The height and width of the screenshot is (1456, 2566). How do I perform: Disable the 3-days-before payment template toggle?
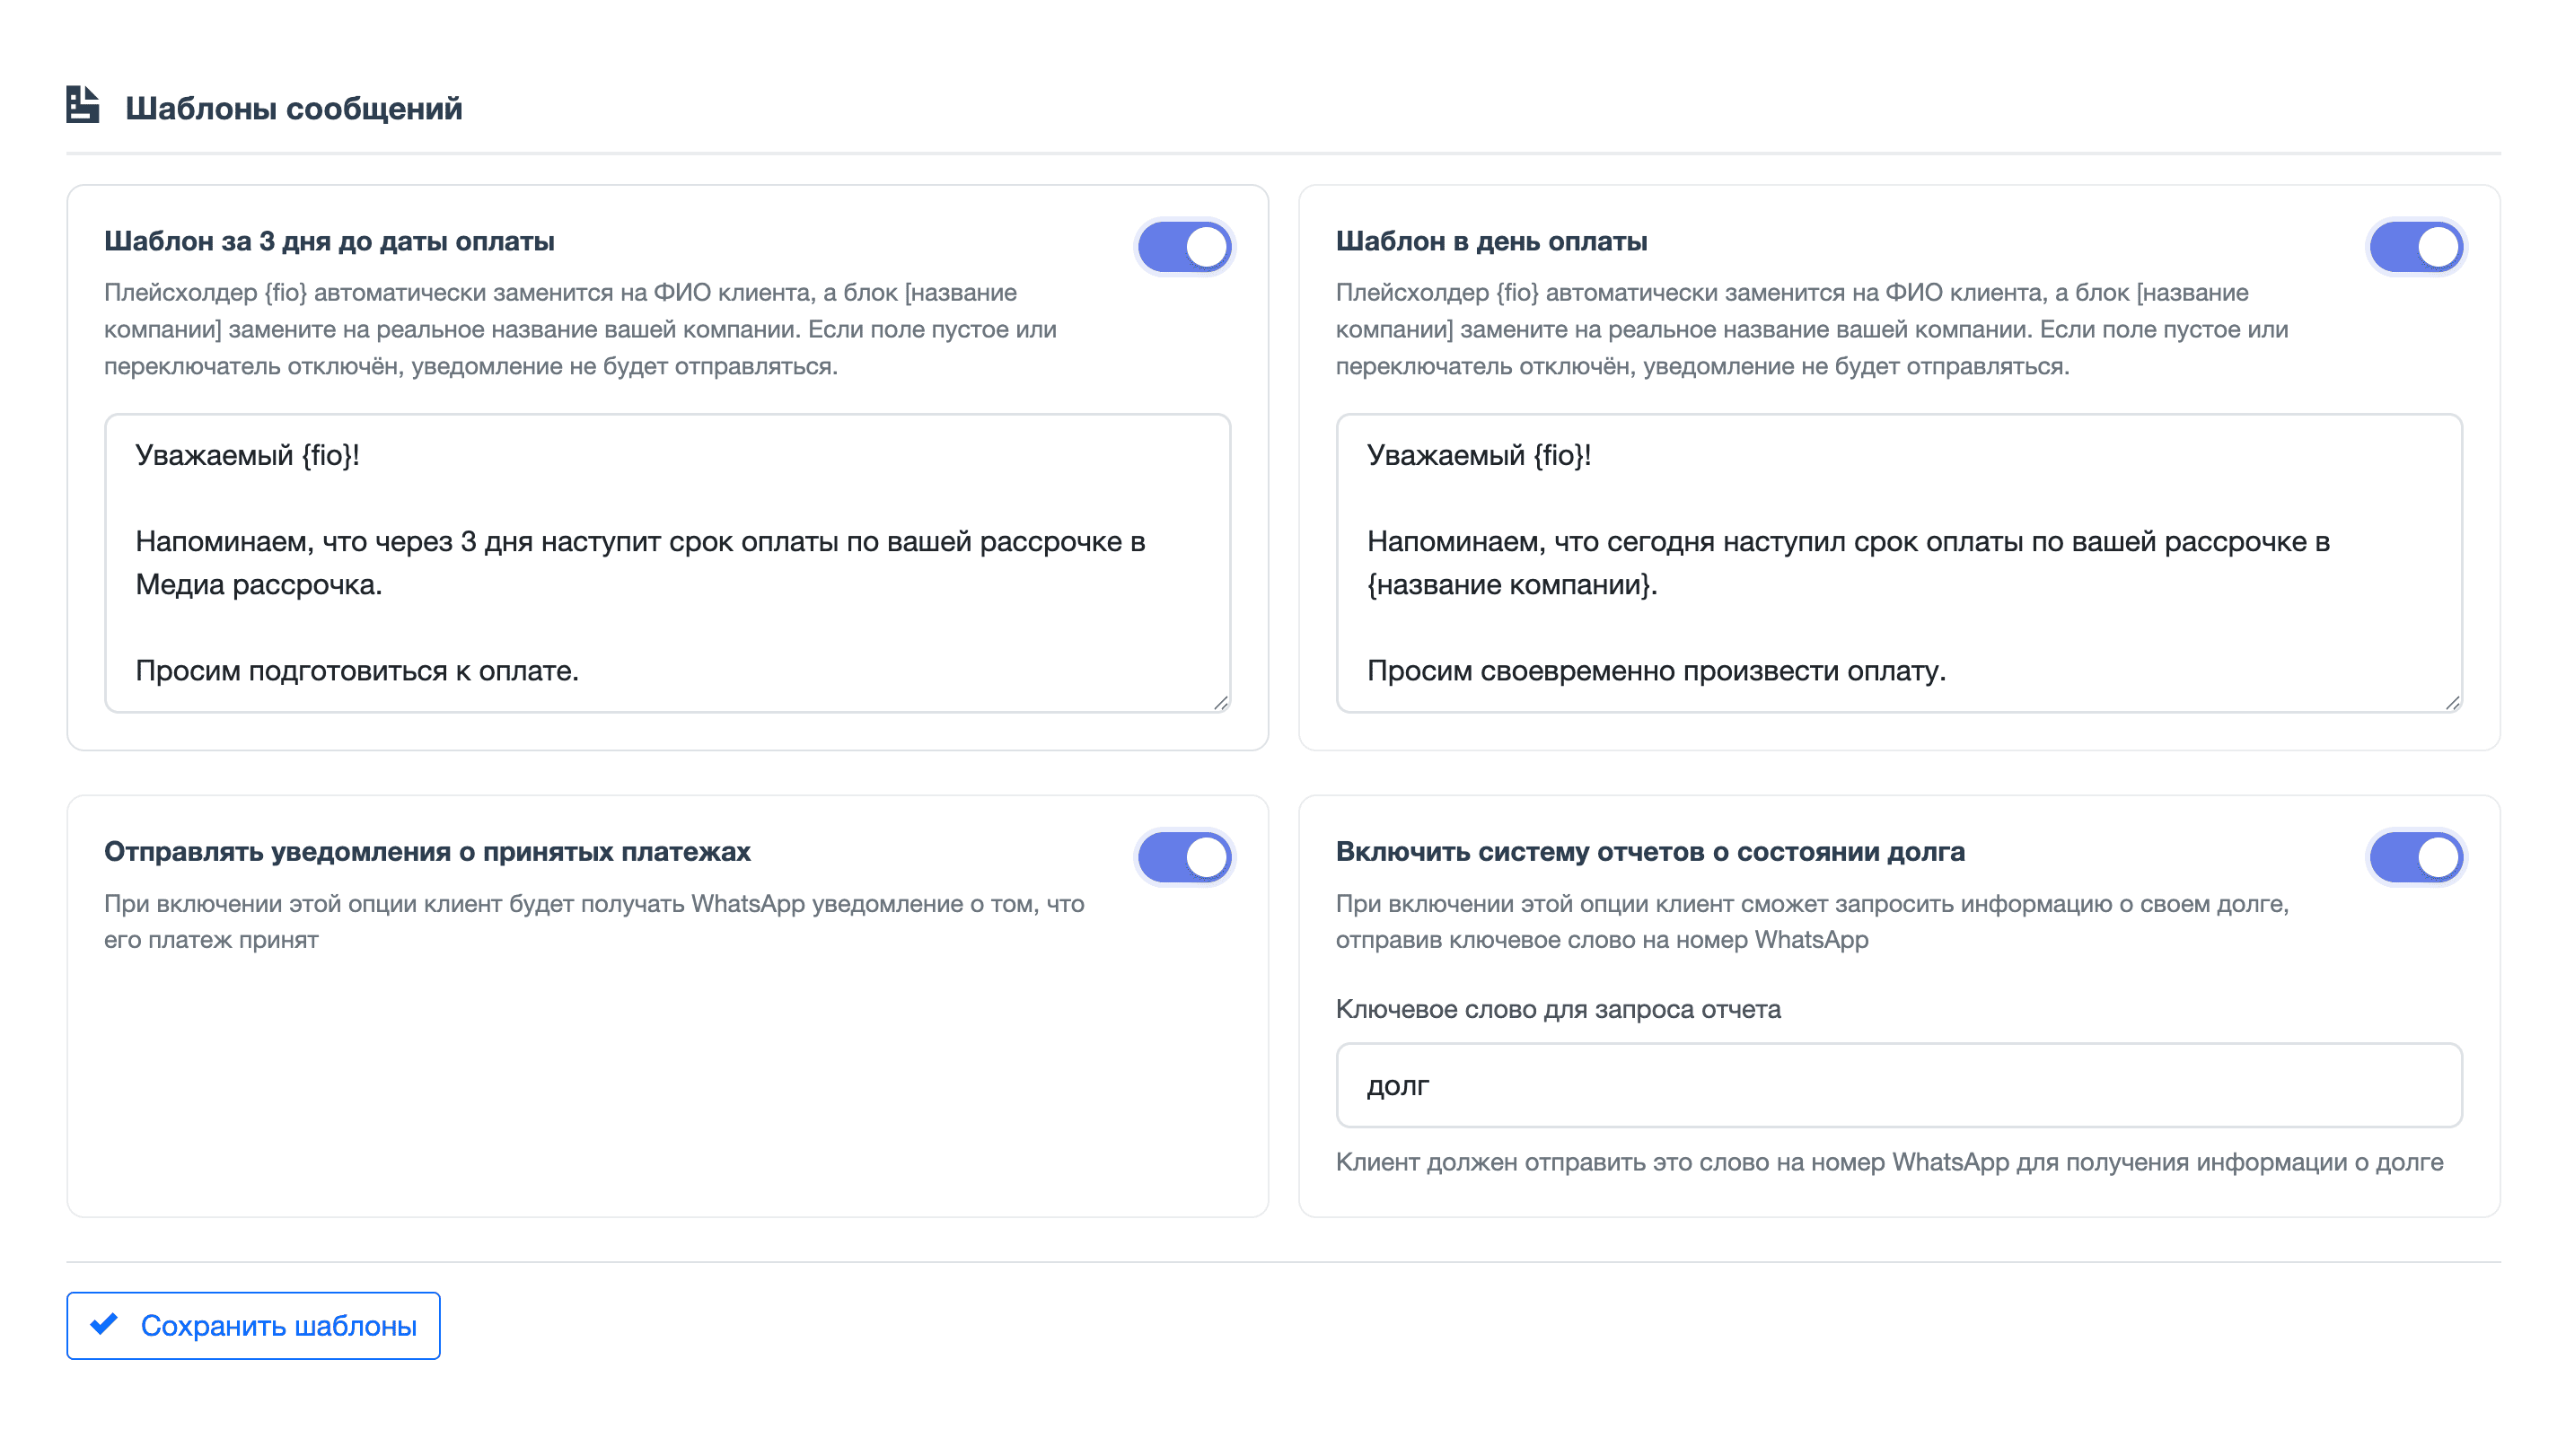tap(1185, 247)
